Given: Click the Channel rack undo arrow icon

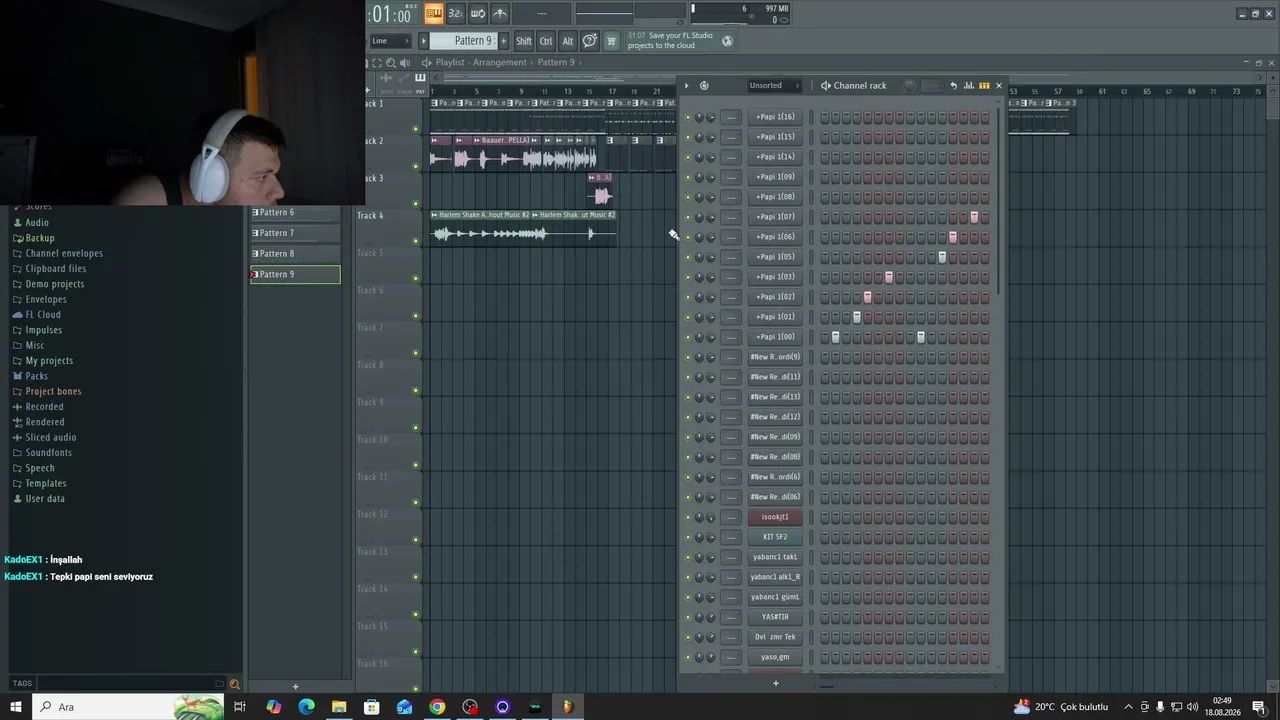Looking at the screenshot, I should point(953,85).
